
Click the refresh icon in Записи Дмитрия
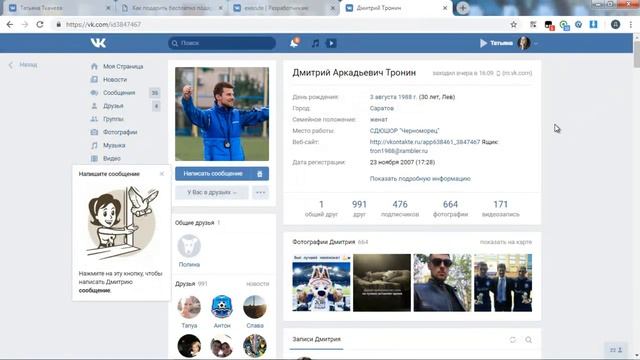coord(513,340)
